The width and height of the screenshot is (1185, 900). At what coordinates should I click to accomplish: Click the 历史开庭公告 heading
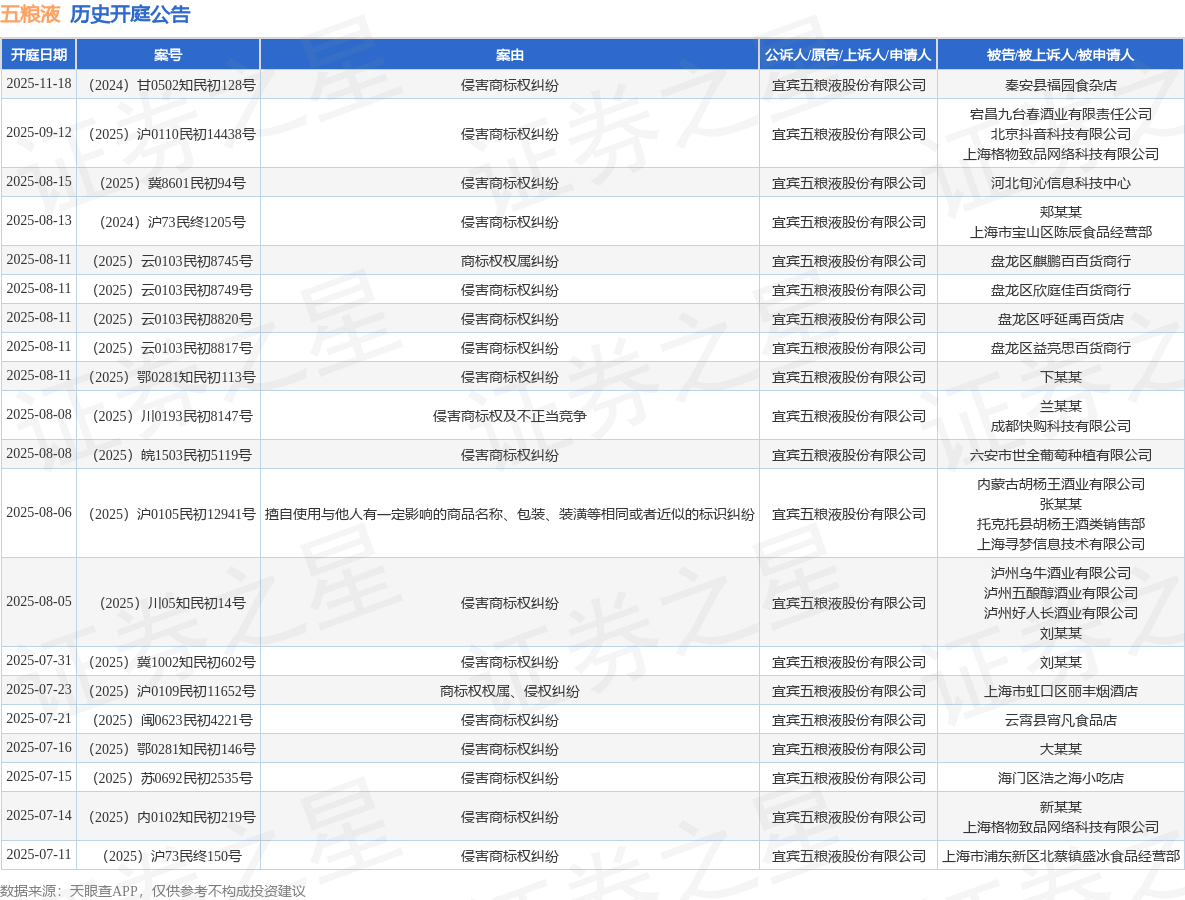[130, 14]
